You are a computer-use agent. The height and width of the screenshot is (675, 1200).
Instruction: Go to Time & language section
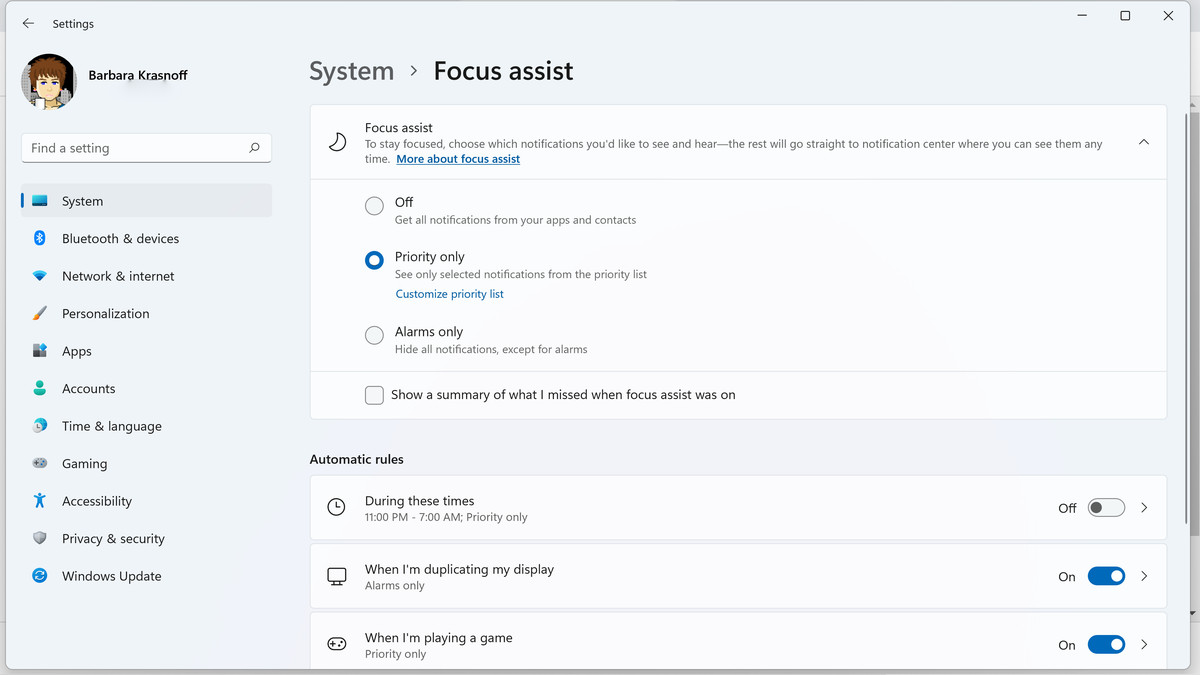point(111,426)
